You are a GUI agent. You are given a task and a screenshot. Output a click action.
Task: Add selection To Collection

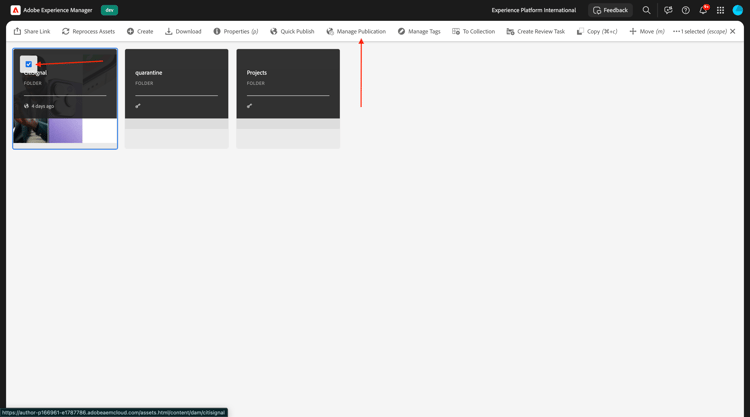pyautogui.click(x=474, y=32)
